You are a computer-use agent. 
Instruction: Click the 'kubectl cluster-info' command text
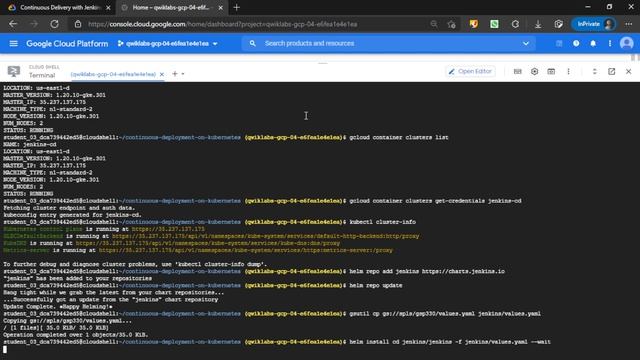coord(382,222)
